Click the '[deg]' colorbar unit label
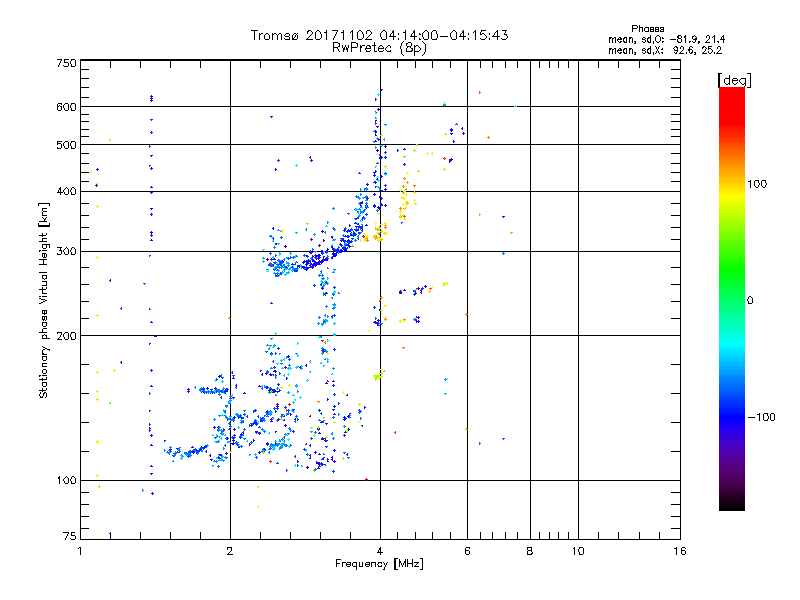The width and height of the screenshot is (800, 600). 734,80
